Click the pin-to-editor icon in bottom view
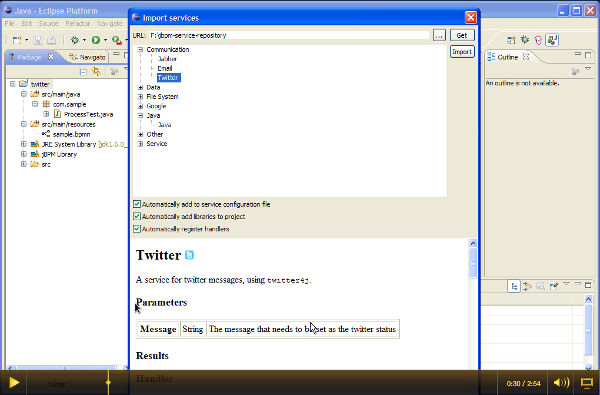Screen dimensions: 600x395 553,286
